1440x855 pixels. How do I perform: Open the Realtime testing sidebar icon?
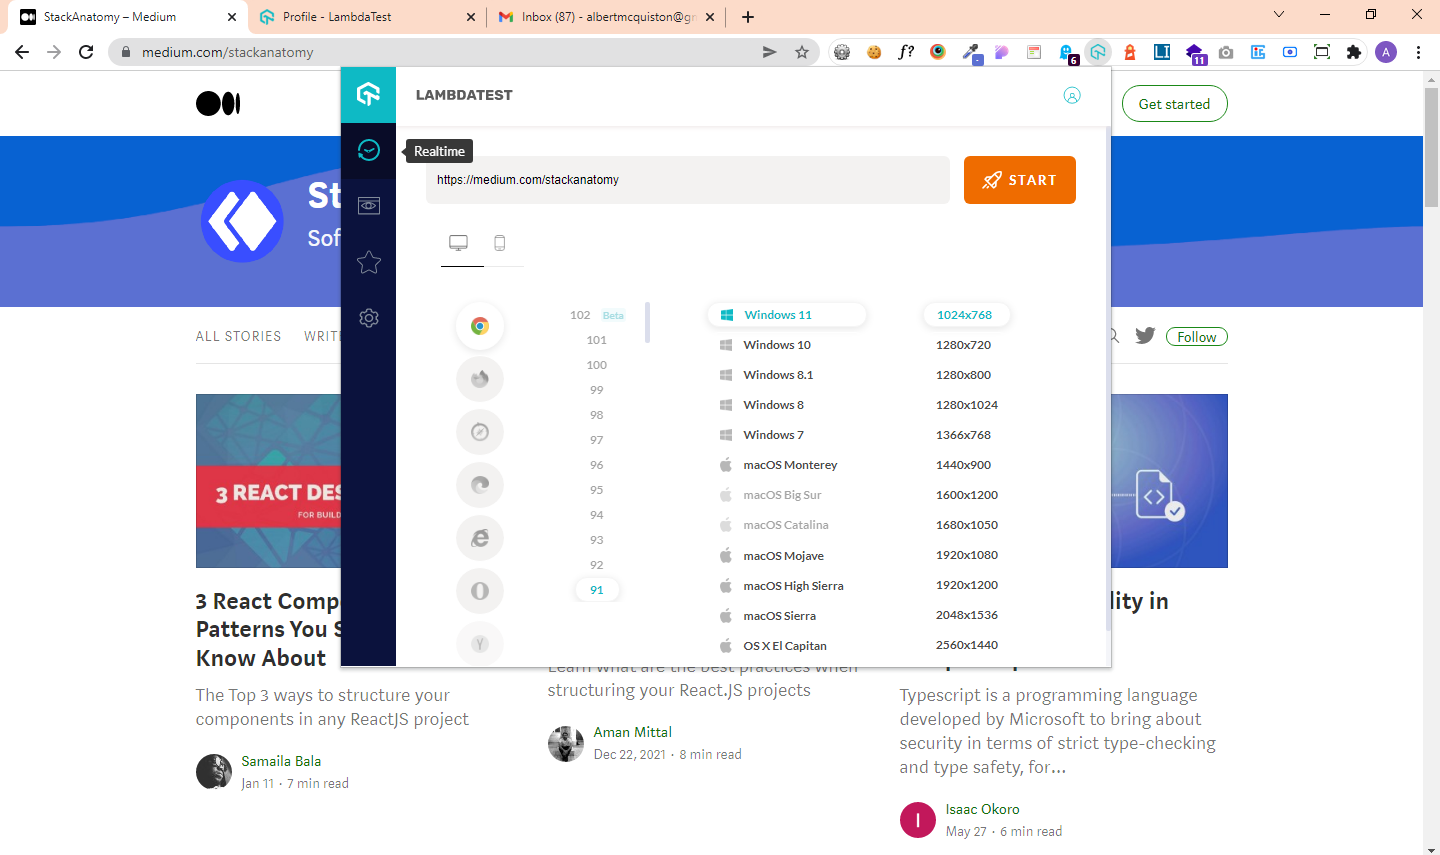pyautogui.click(x=369, y=150)
